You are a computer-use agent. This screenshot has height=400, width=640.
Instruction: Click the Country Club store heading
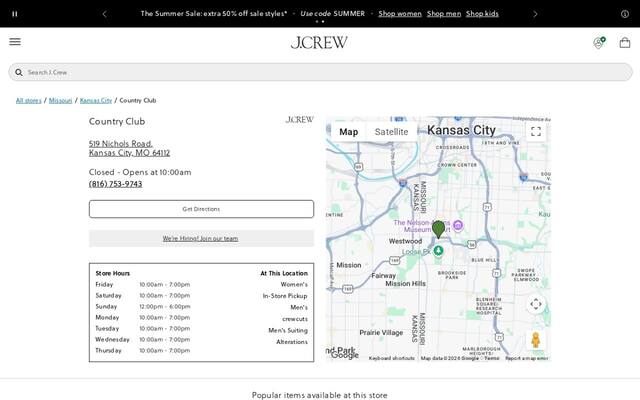coord(117,122)
